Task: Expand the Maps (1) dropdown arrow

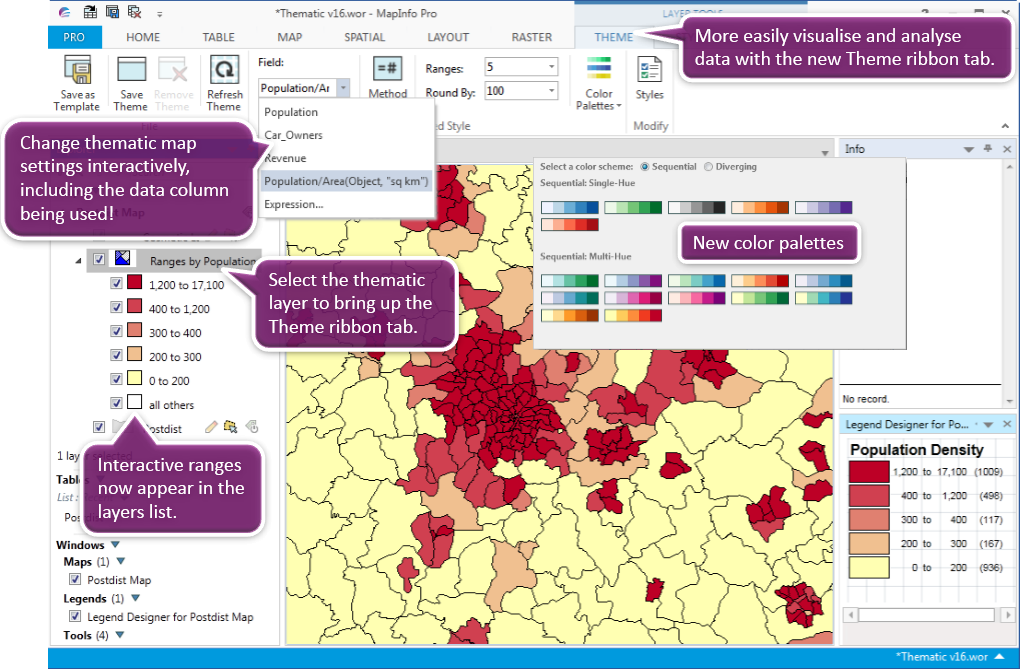Action: [120, 561]
